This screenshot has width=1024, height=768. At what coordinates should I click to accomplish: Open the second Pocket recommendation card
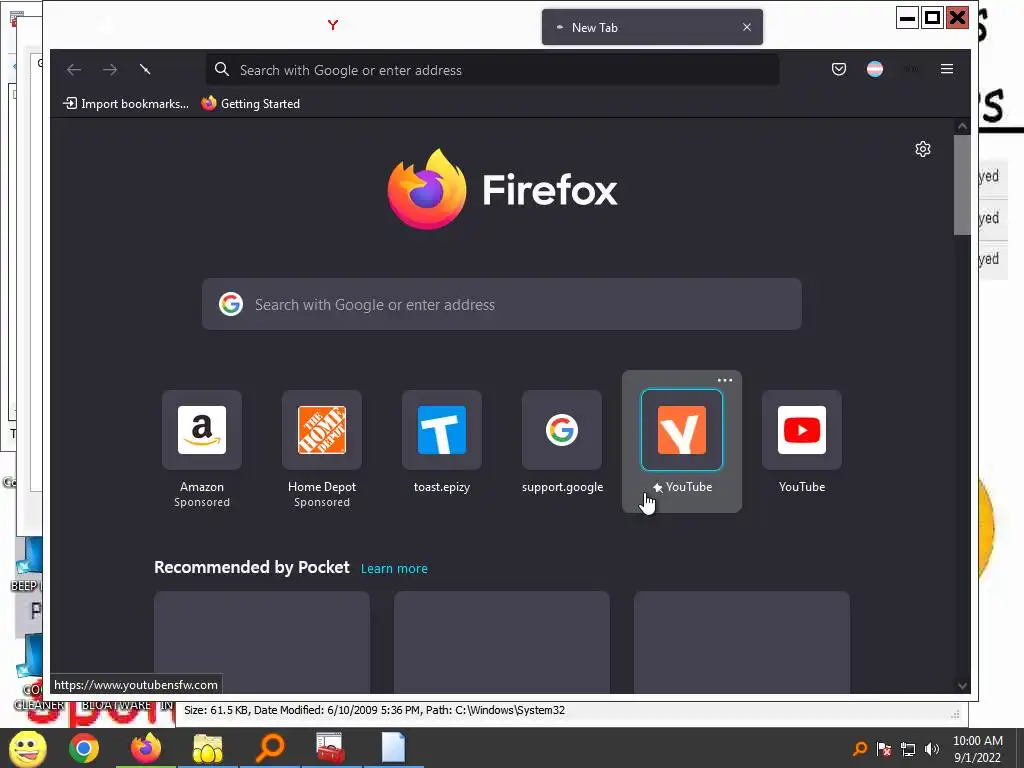coord(502,643)
